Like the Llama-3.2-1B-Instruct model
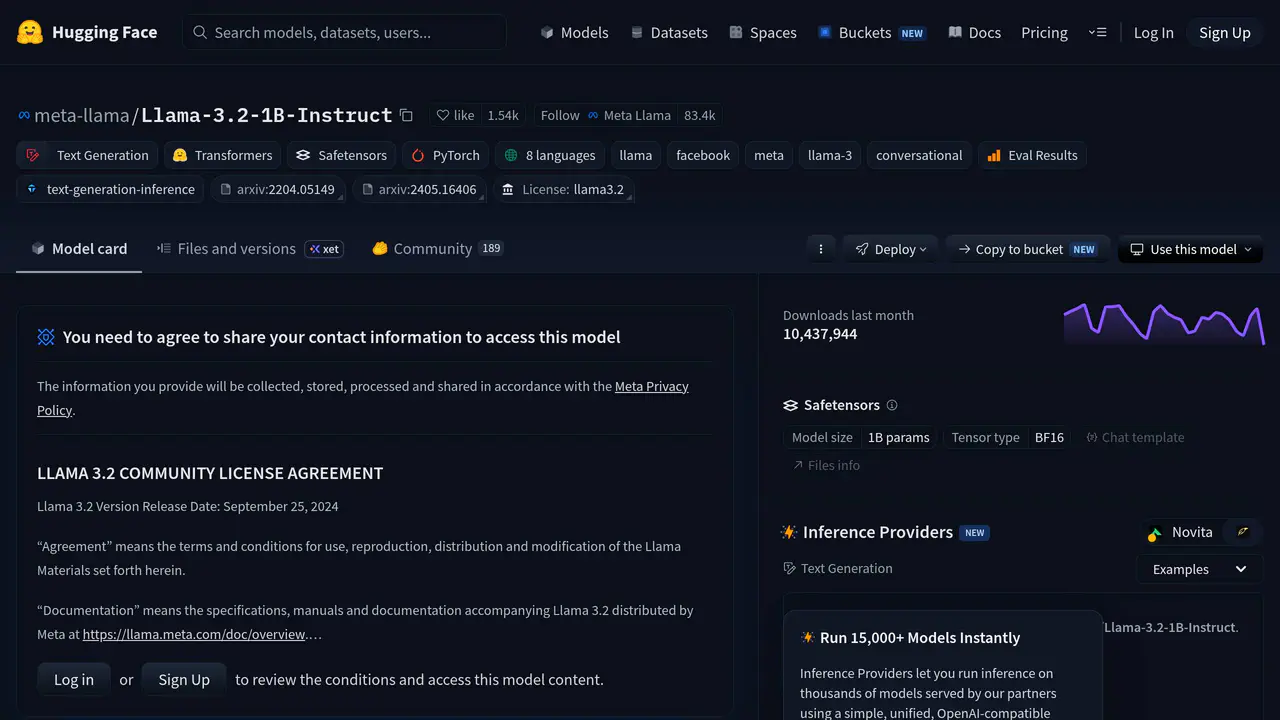Screen dimensions: 1280x720 tap(455, 115)
